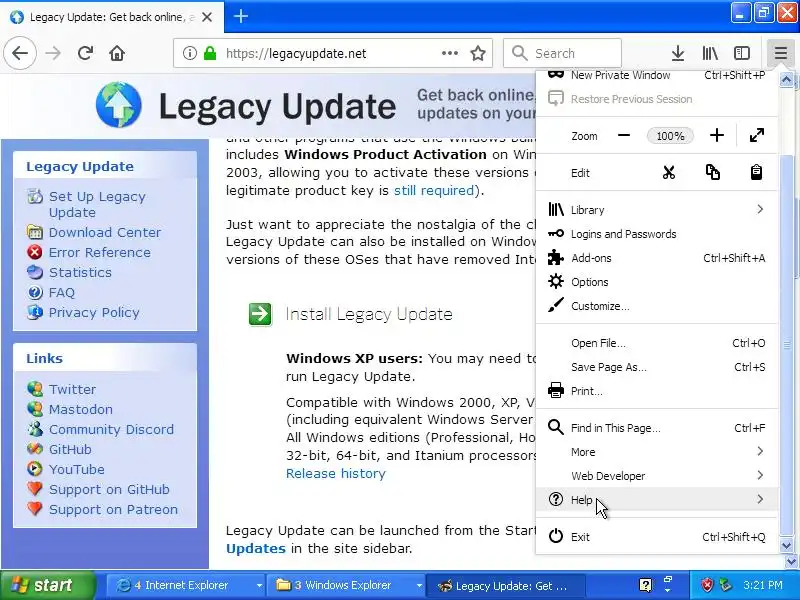This screenshot has height=600, width=800.
Task: Open Library submenu
Action: (x=657, y=210)
